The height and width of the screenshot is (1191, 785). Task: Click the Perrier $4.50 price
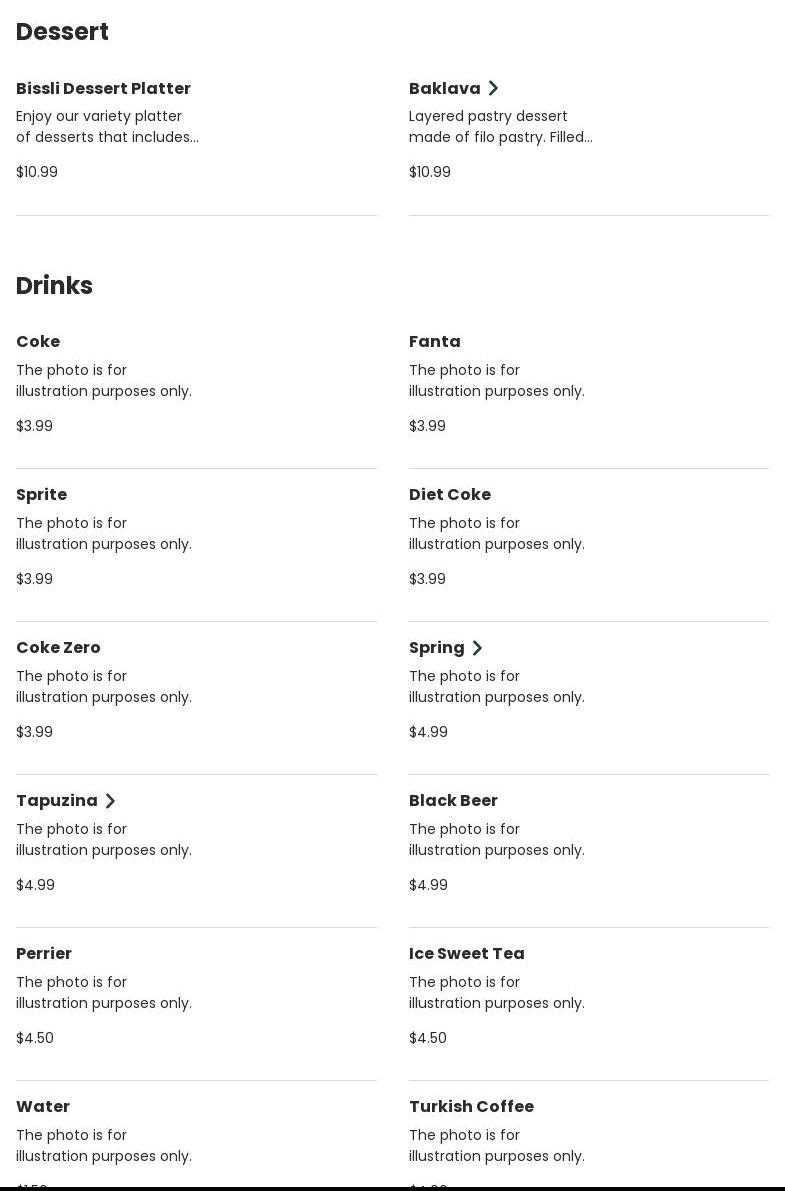(x=35, y=1038)
